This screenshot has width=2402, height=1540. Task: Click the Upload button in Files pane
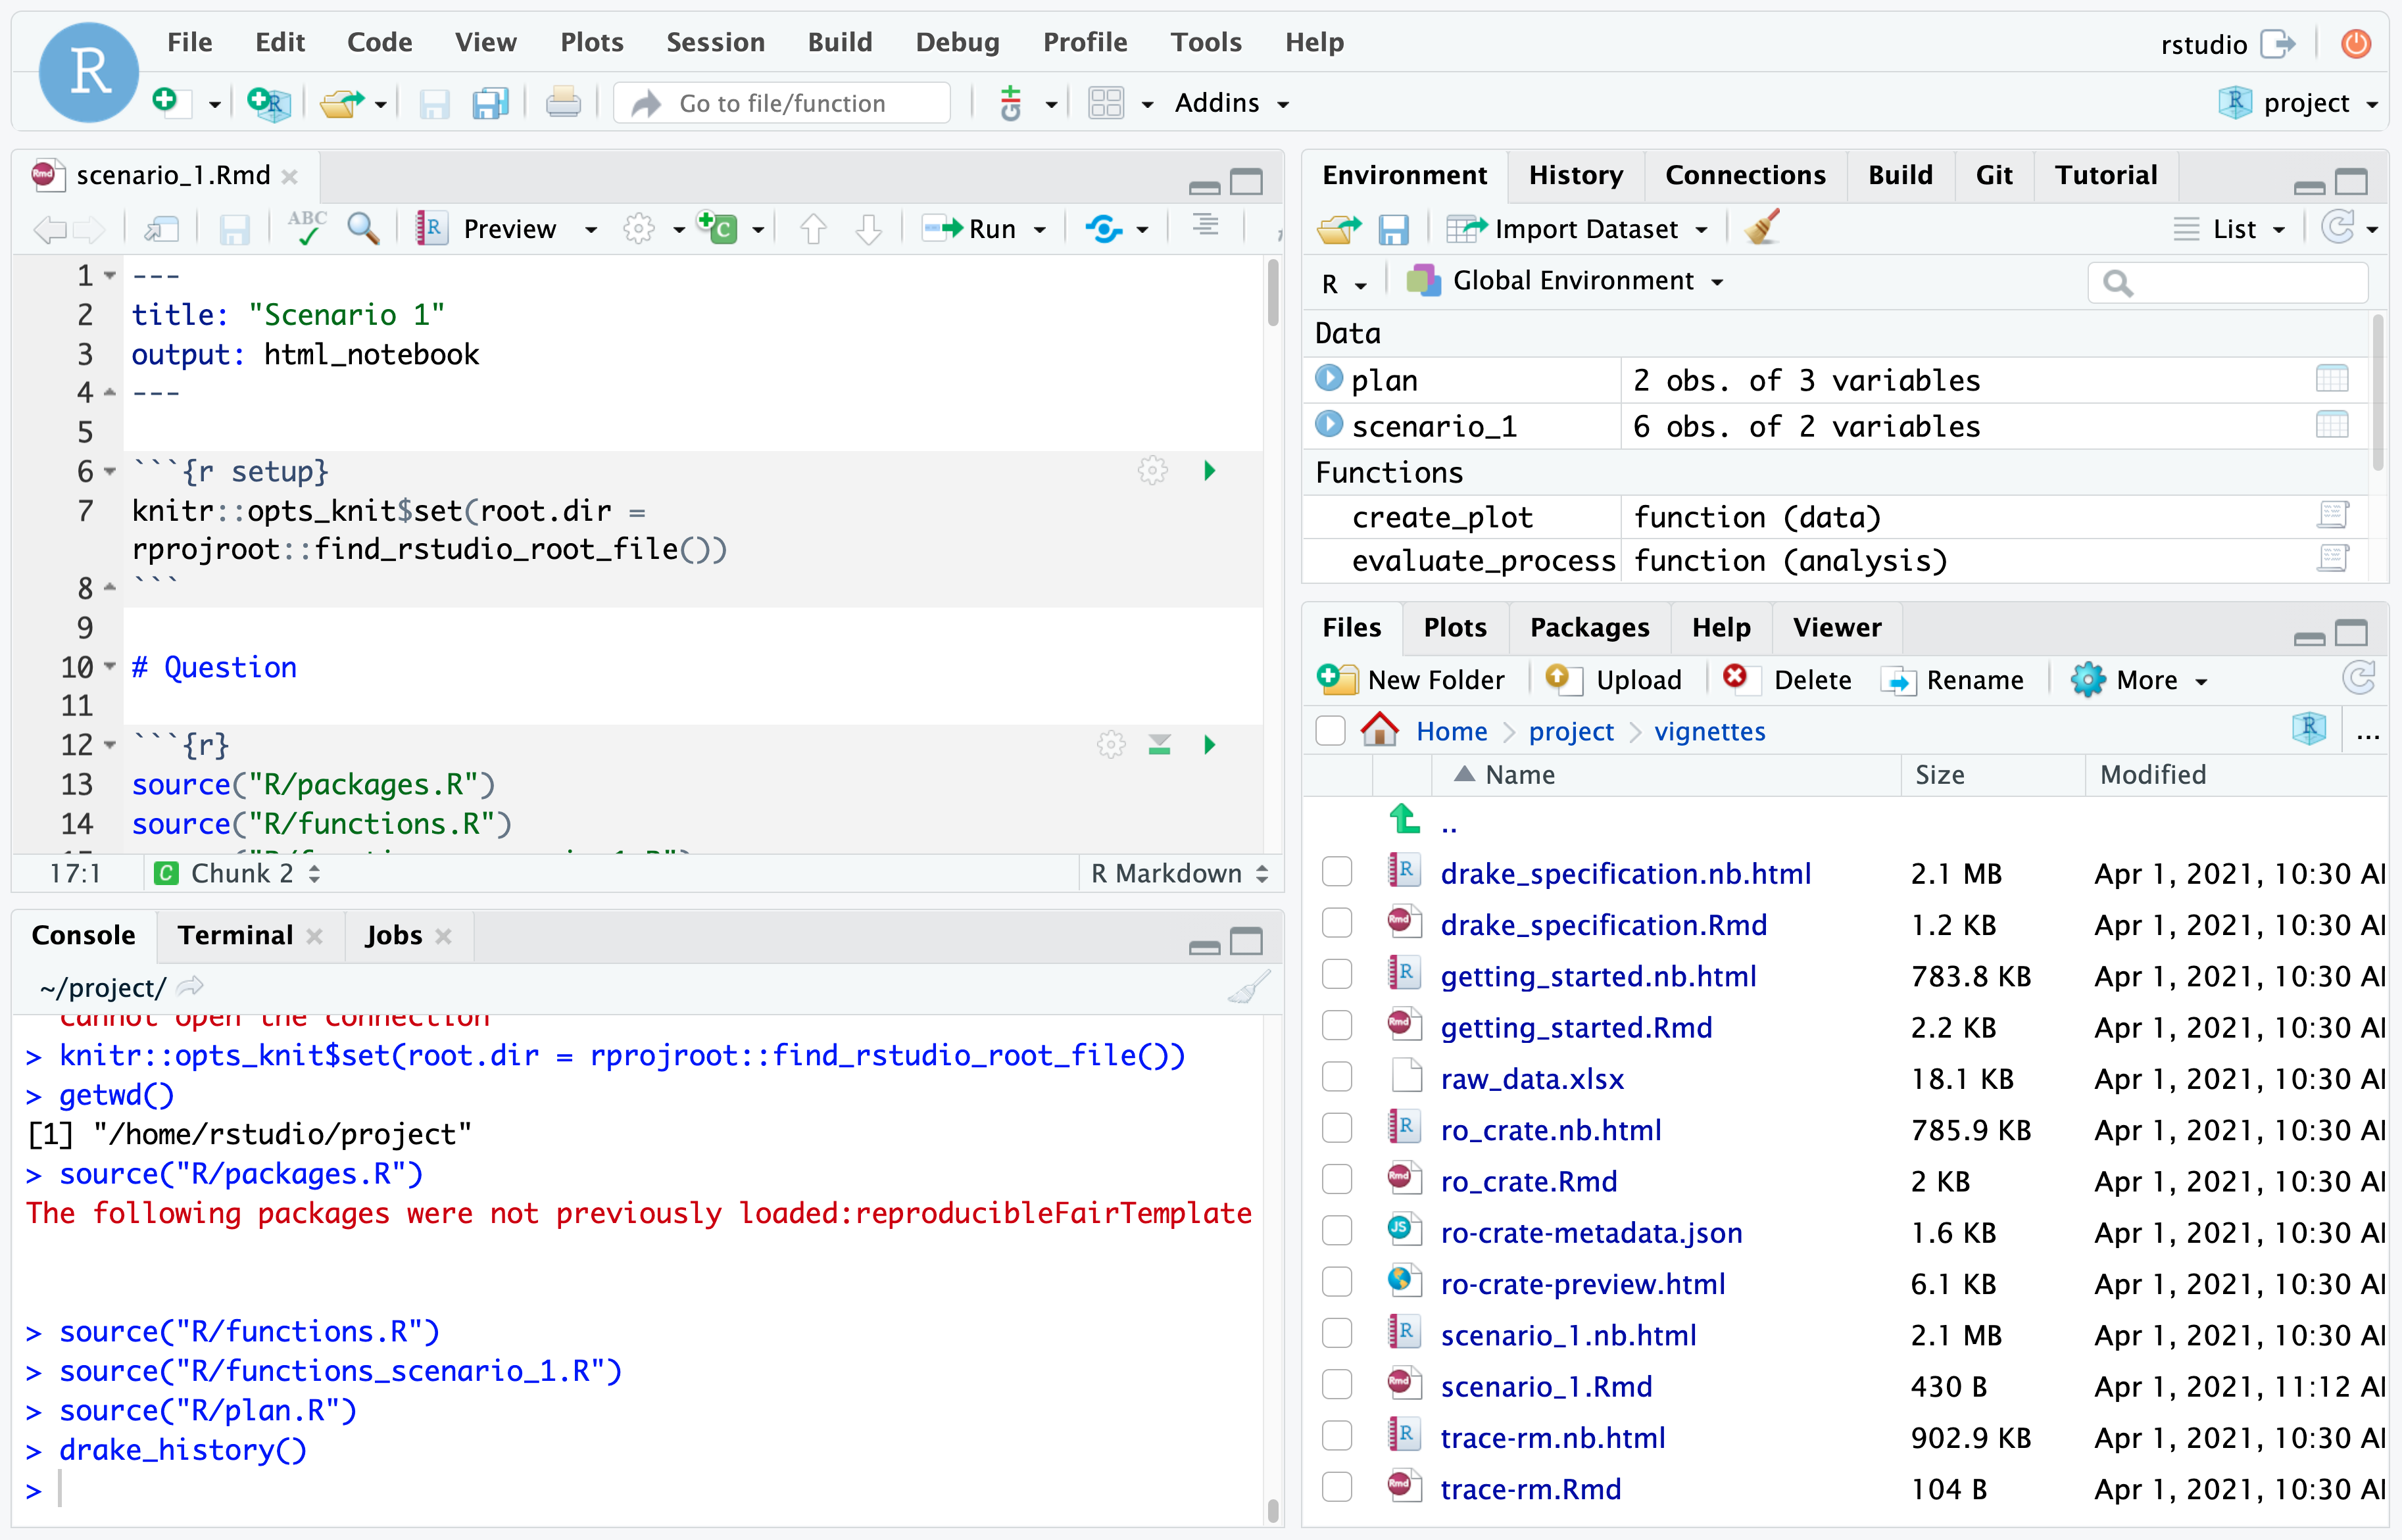coord(1613,680)
